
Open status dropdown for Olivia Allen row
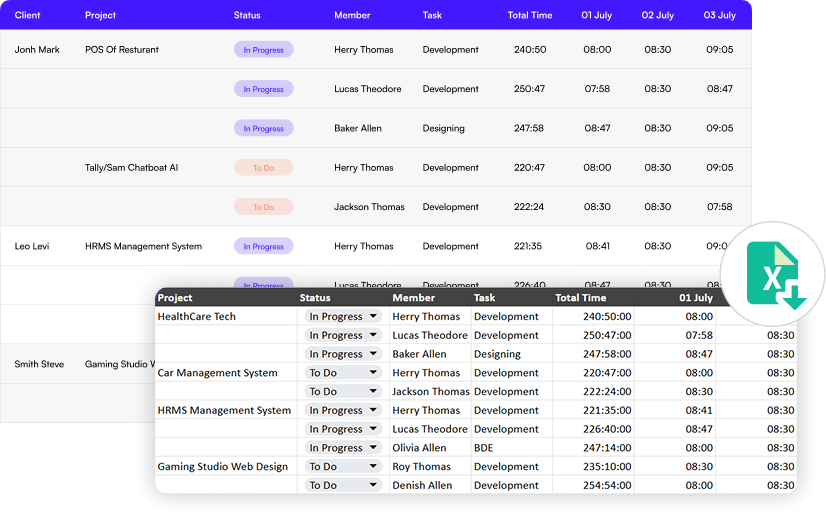343,448
